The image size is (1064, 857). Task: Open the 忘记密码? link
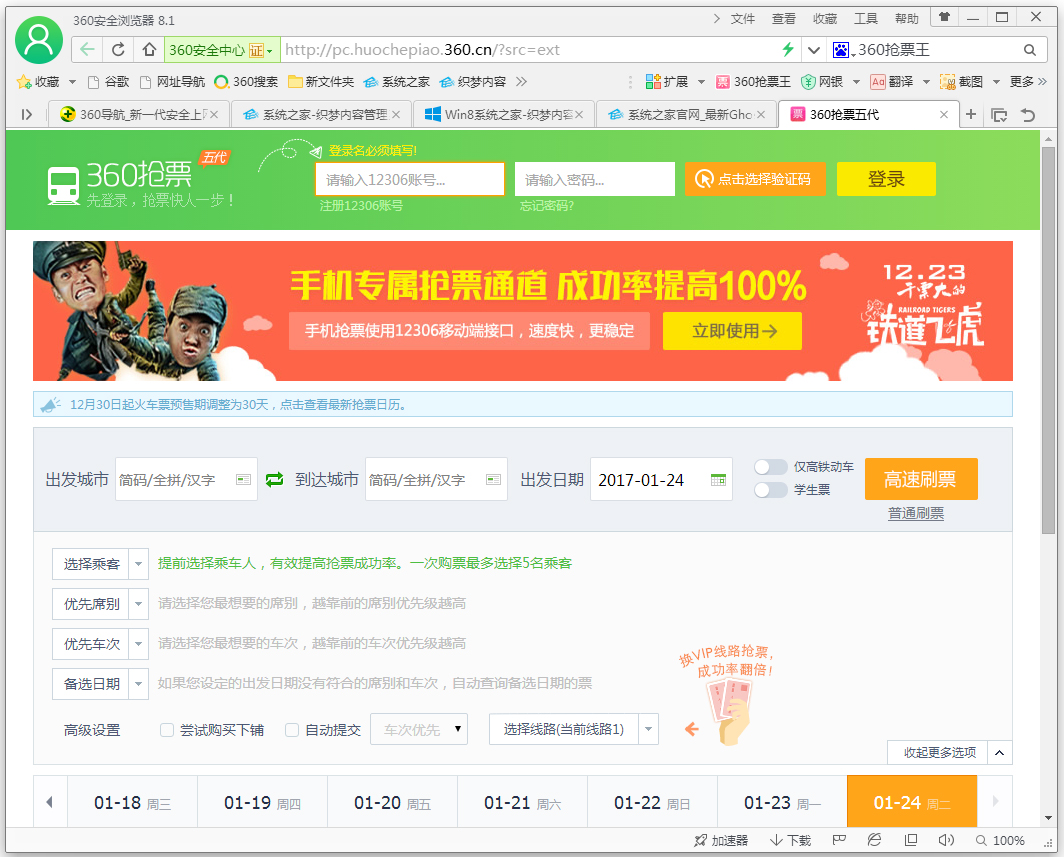click(547, 206)
